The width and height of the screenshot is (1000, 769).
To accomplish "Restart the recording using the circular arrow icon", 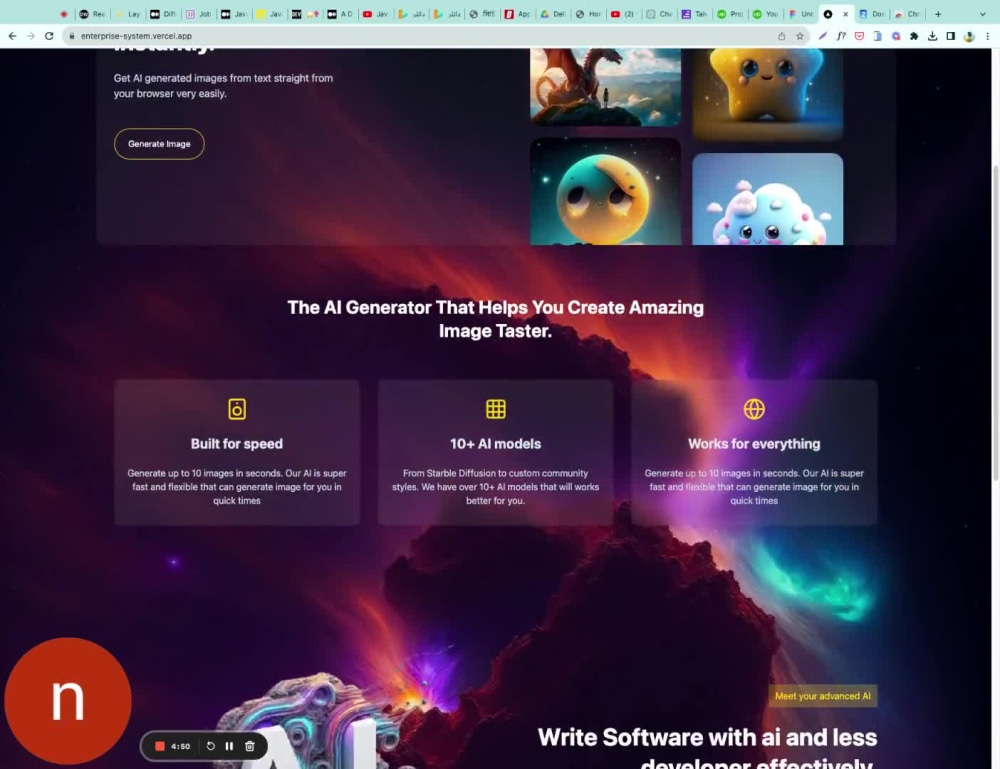I will click(x=210, y=746).
